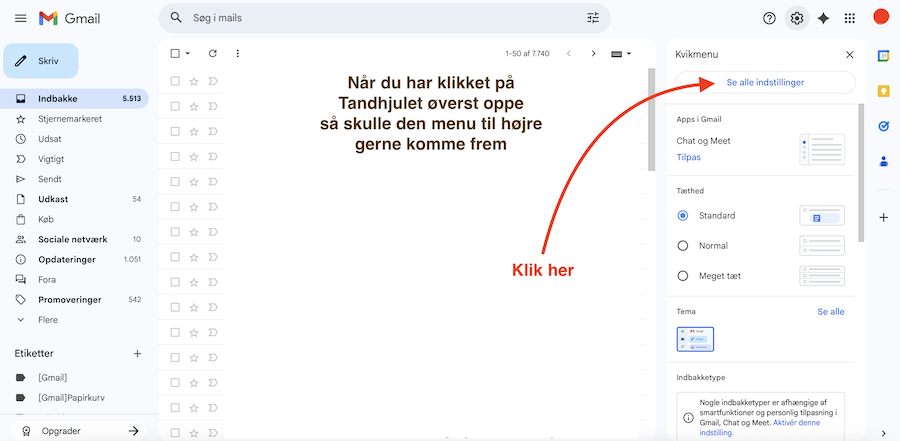Refresh the mail list
The height and width of the screenshot is (441, 900).
212,53
